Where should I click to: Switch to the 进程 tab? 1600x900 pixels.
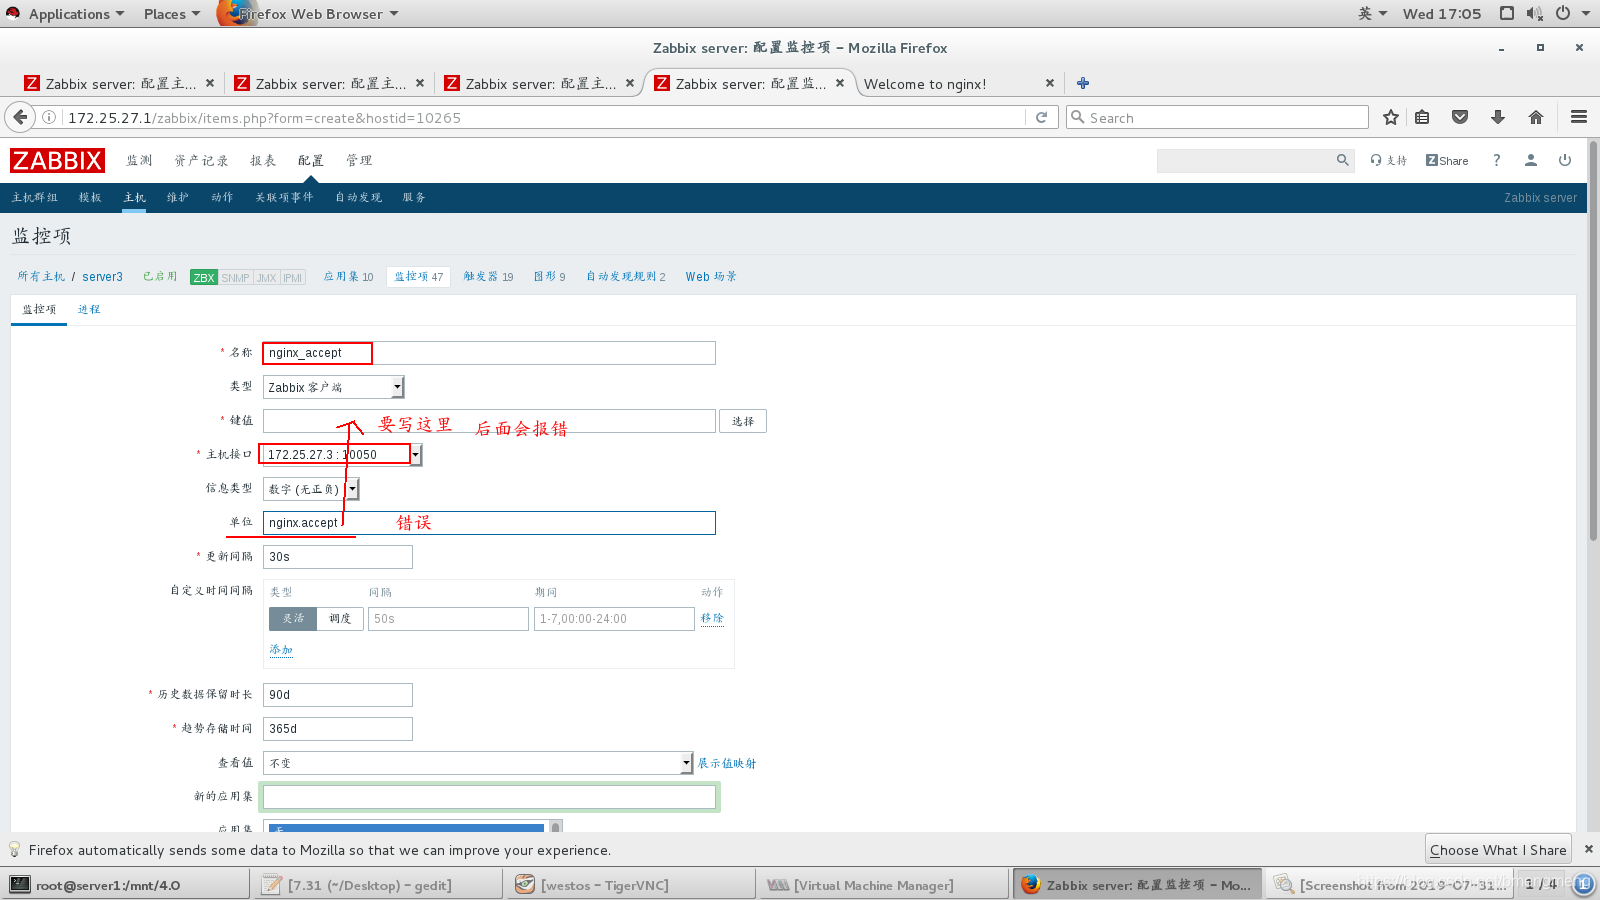[x=89, y=309]
